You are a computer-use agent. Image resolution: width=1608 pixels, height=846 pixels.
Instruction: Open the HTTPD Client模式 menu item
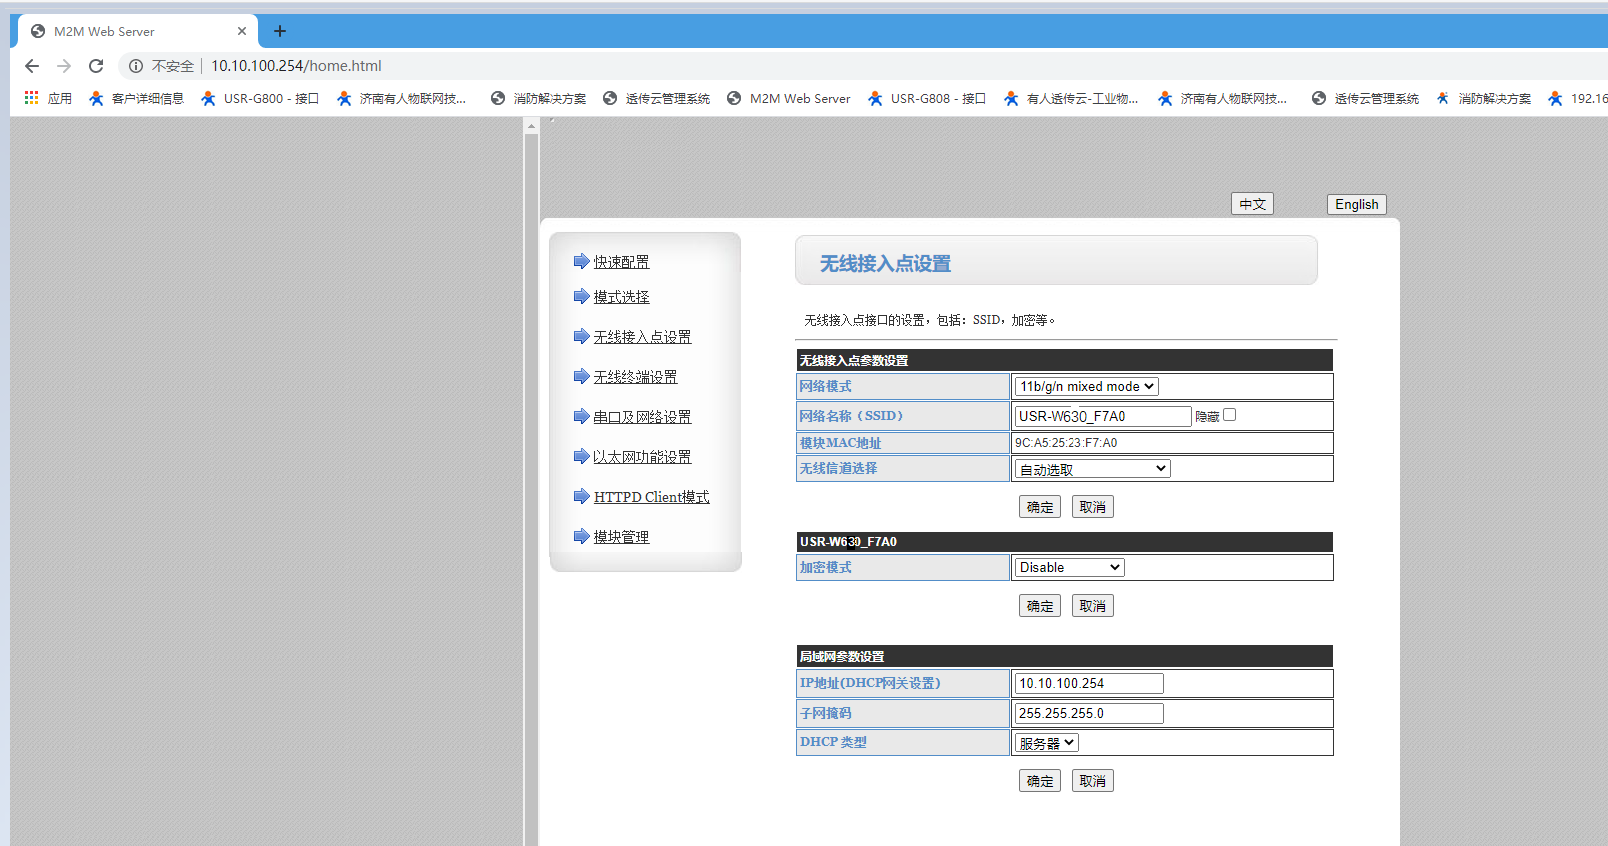(x=651, y=497)
